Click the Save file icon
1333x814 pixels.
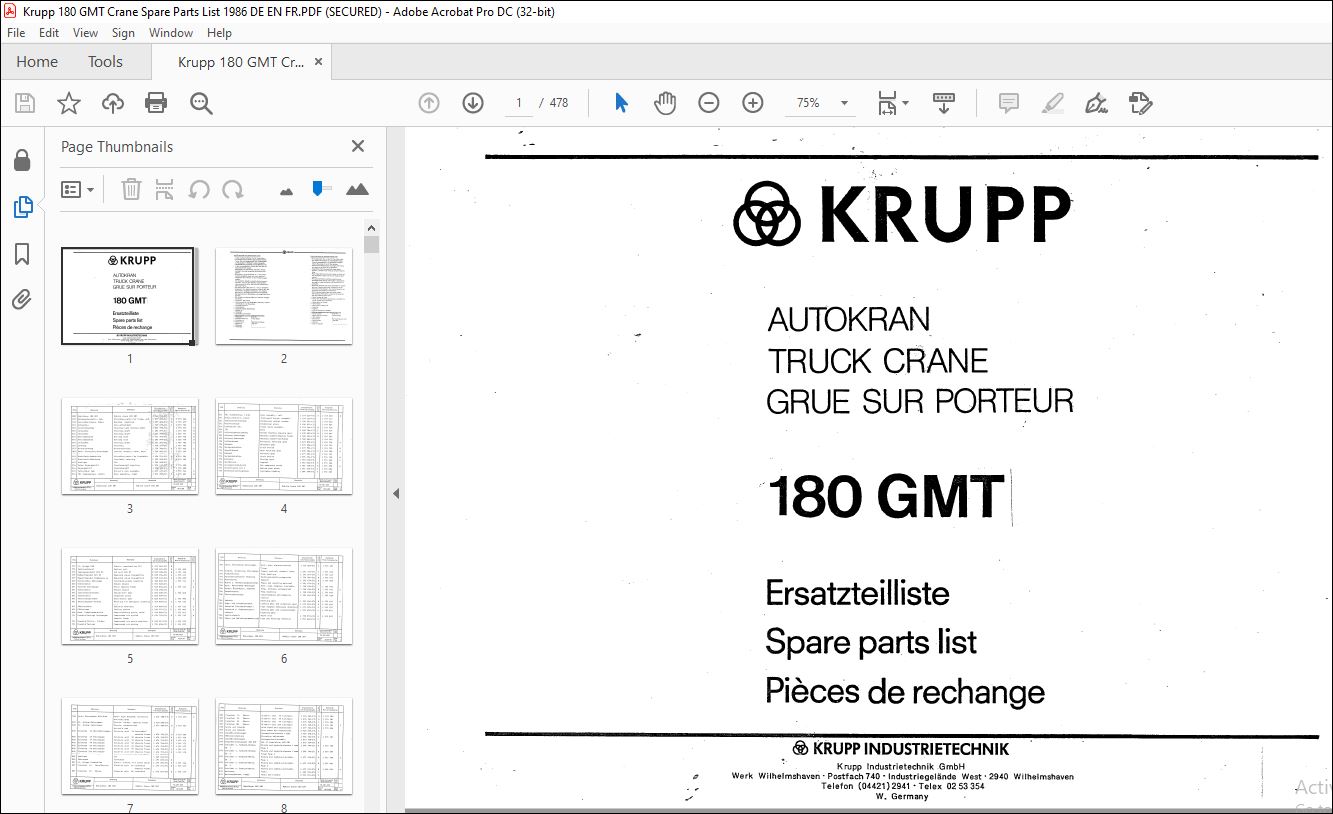click(x=25, y=103)
